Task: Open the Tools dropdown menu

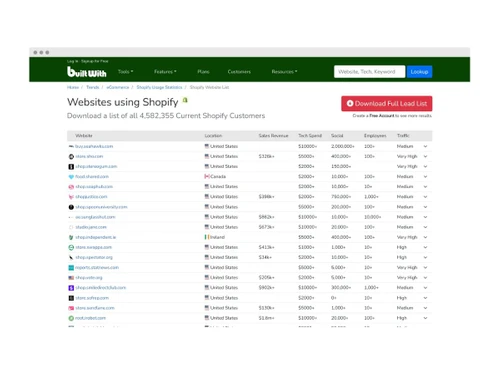Action: pos(125,72)
